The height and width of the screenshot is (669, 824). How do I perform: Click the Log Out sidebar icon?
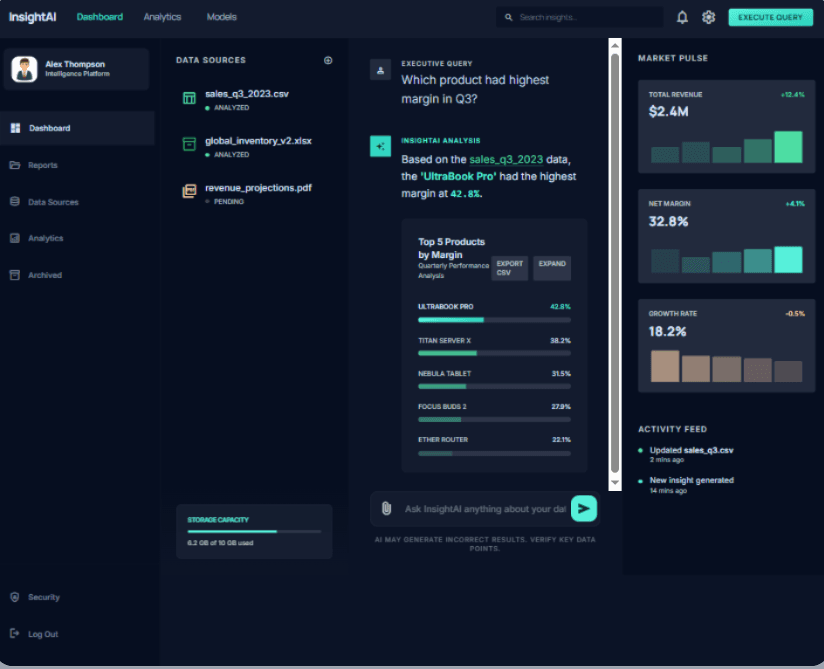(14, 634)
